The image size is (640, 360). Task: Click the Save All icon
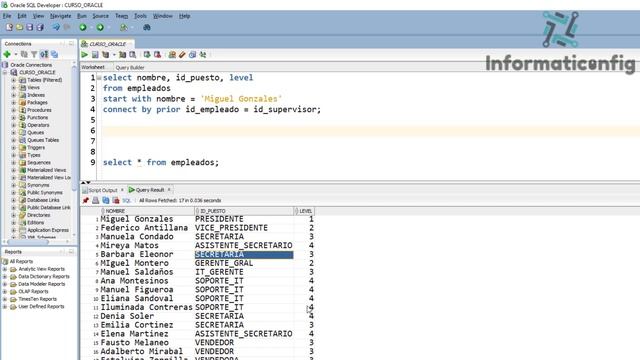[40, 27]
